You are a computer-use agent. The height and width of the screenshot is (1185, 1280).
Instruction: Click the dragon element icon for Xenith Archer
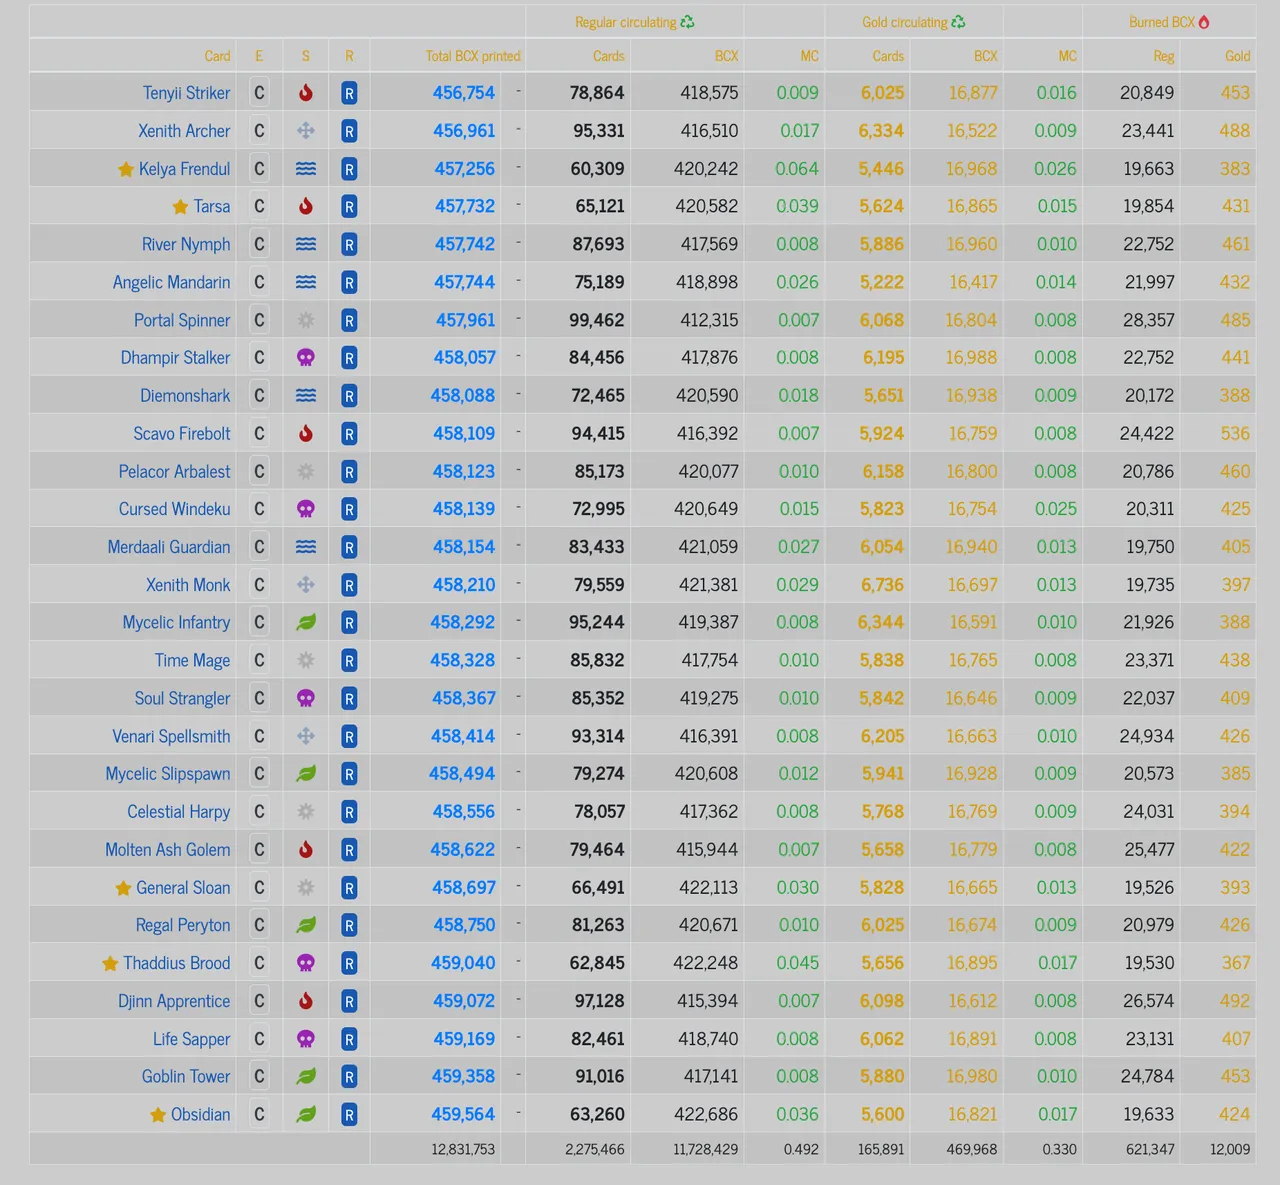306,131
